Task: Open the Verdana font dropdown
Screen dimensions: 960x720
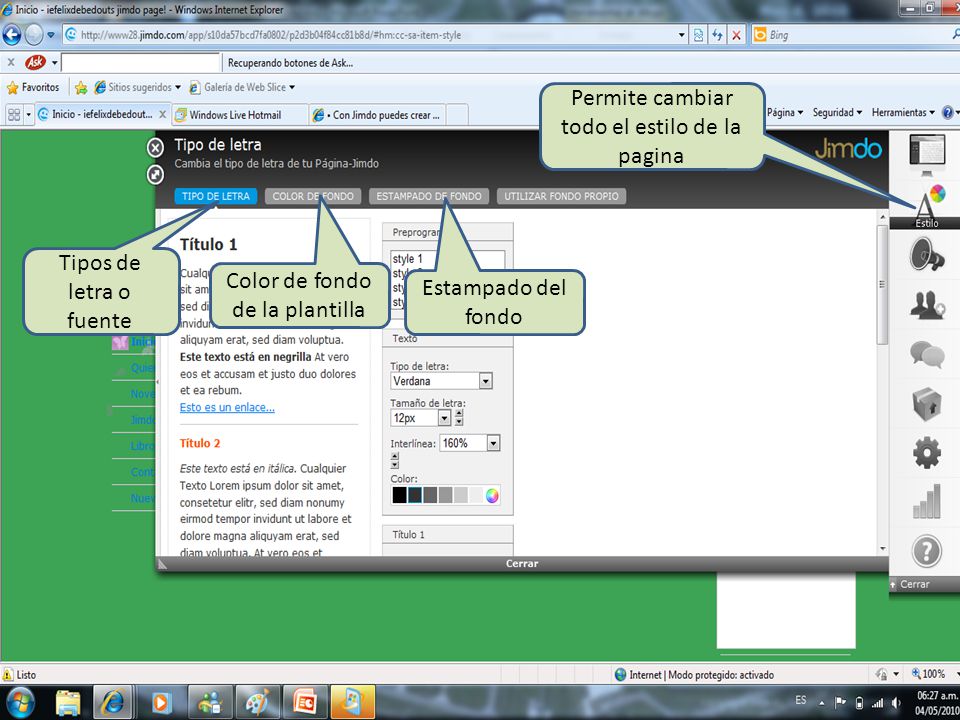Action: tap(485, 381)
